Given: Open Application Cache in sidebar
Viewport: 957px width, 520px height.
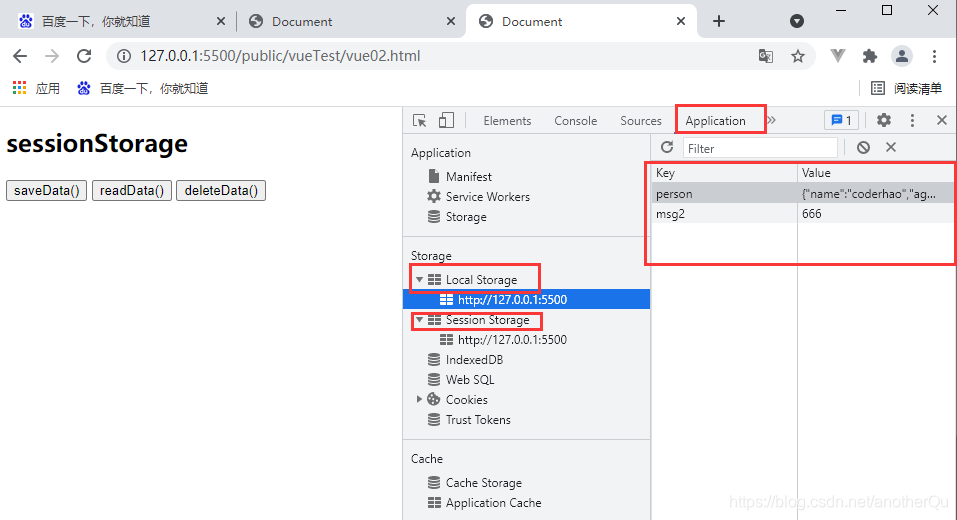Looking at the screenshot, I should (493, 503).
